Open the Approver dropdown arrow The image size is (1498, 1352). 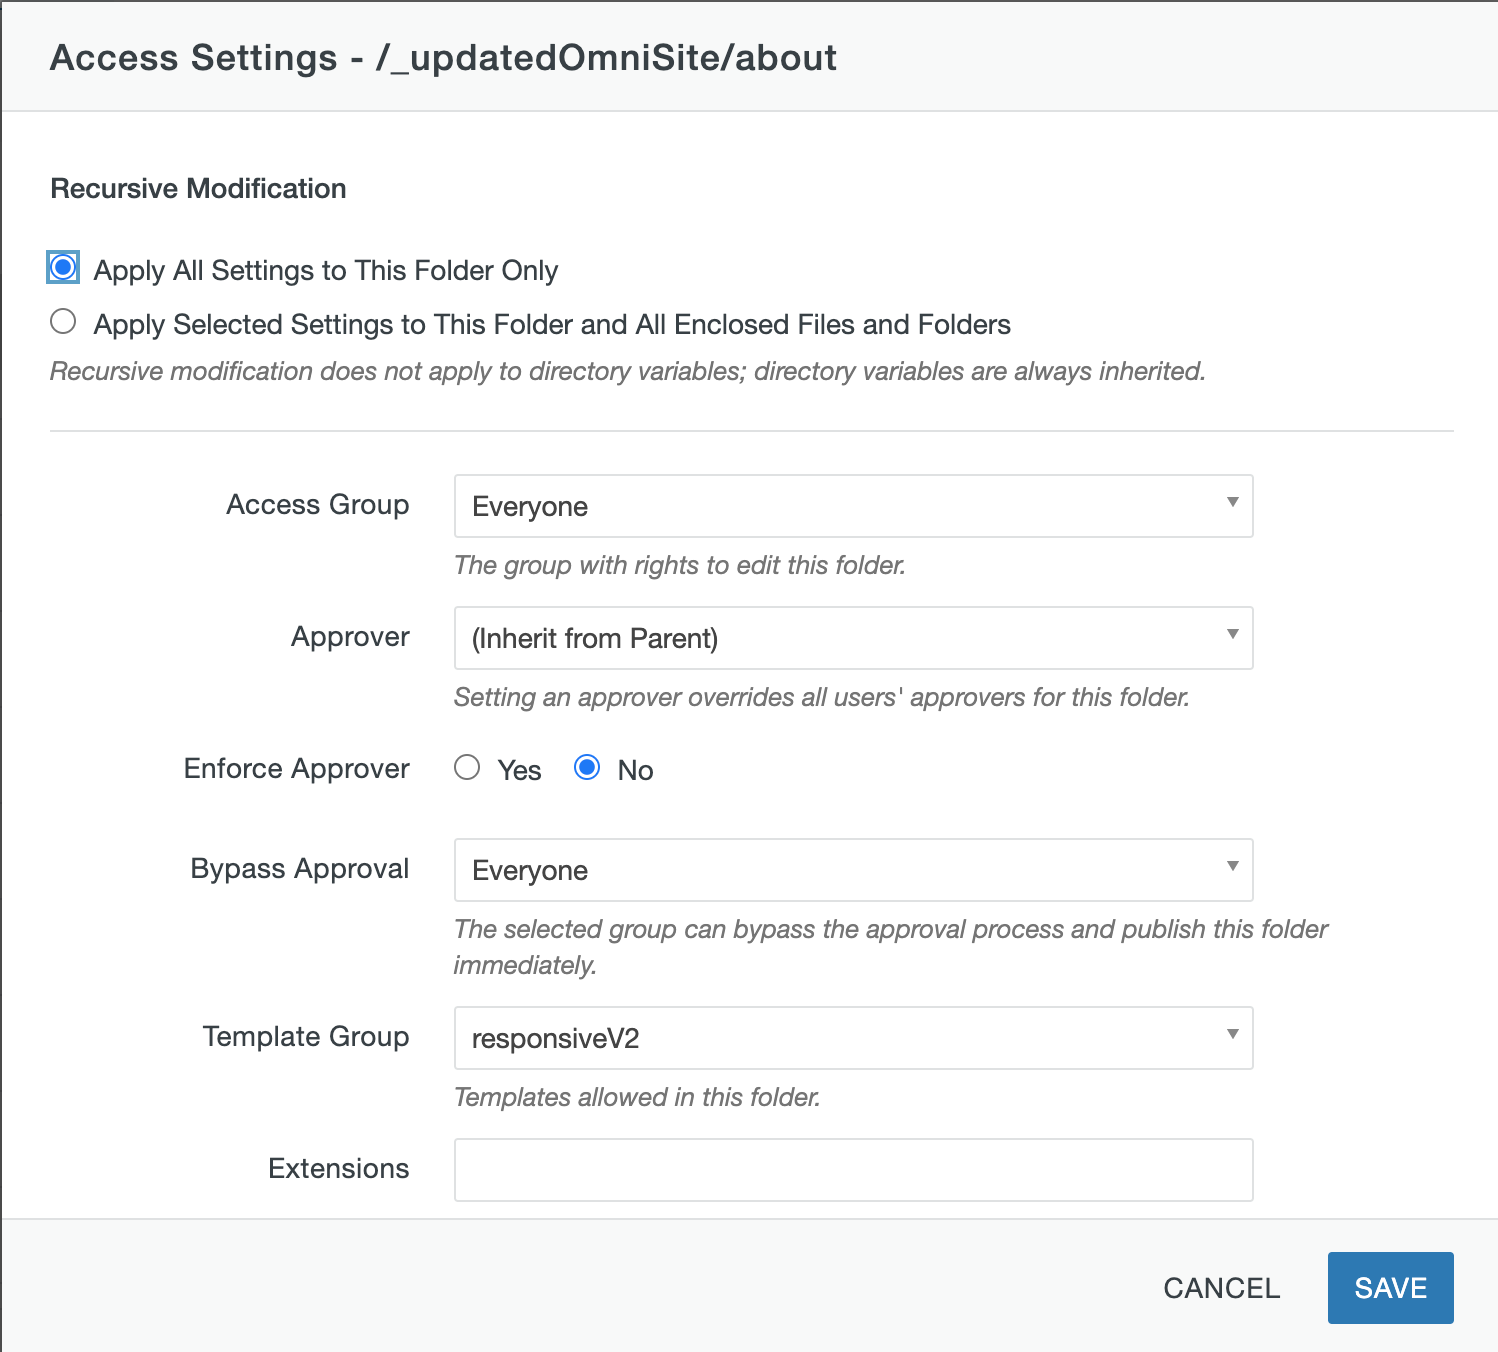pos(1232,638)
